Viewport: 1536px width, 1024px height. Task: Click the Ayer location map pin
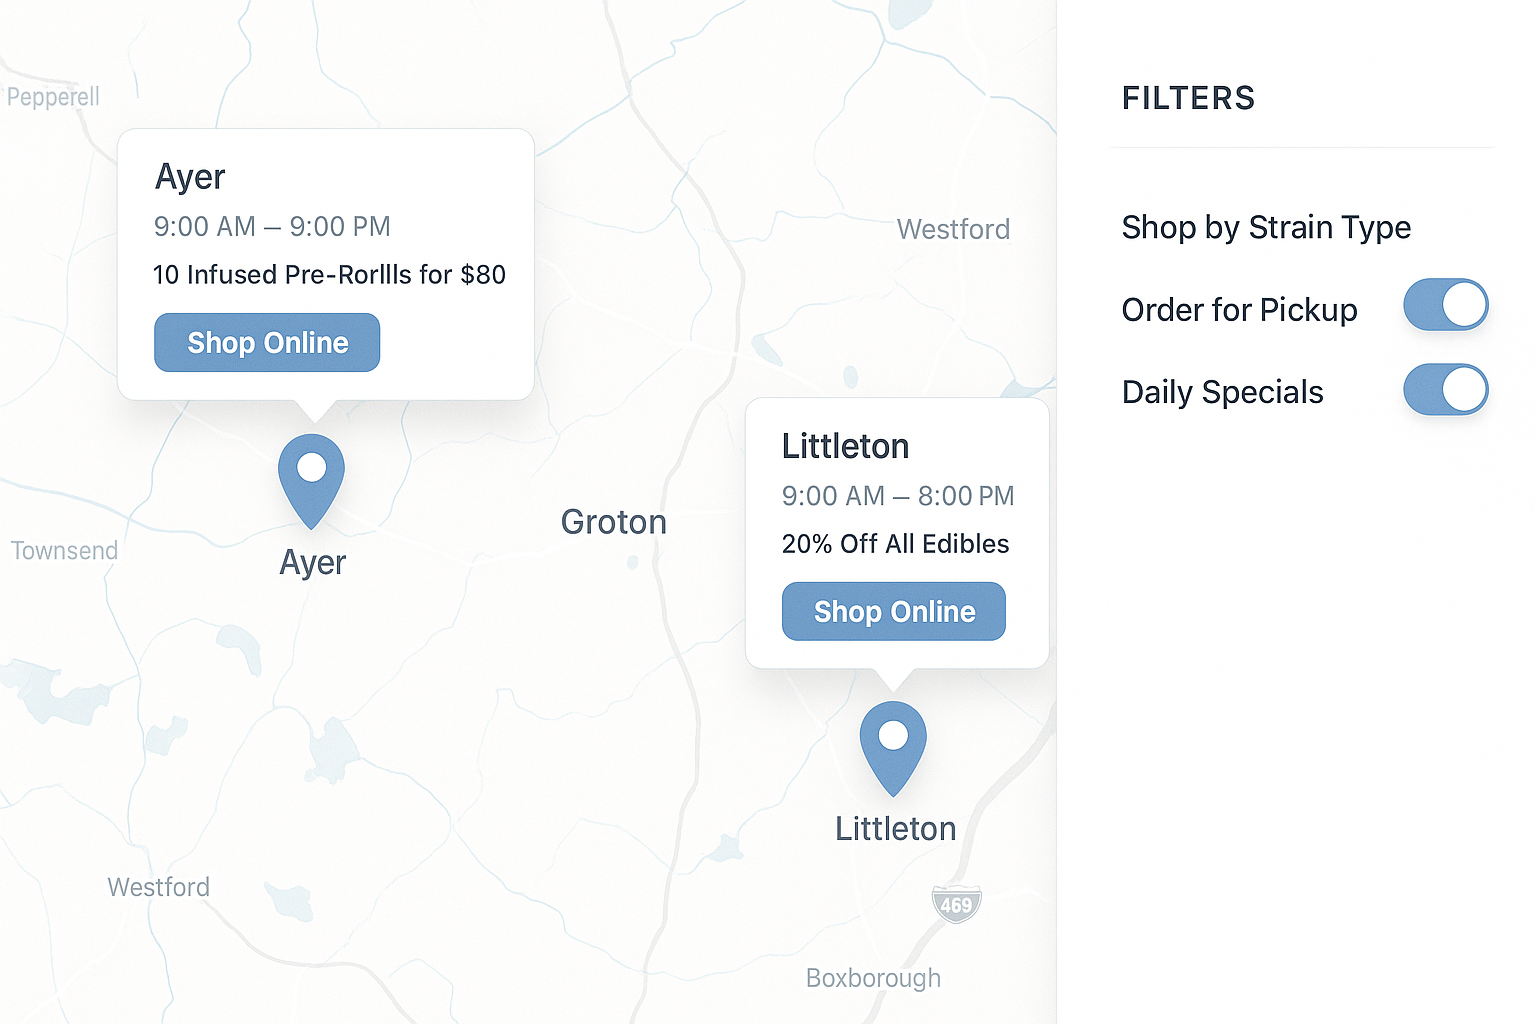click(311, 480)
